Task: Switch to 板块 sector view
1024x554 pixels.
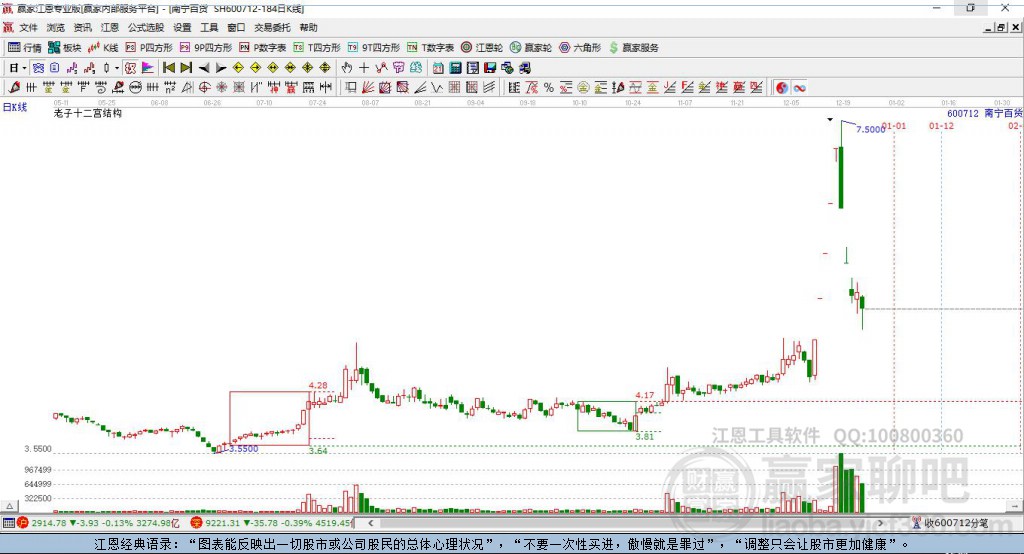Action: pos(65,48)
